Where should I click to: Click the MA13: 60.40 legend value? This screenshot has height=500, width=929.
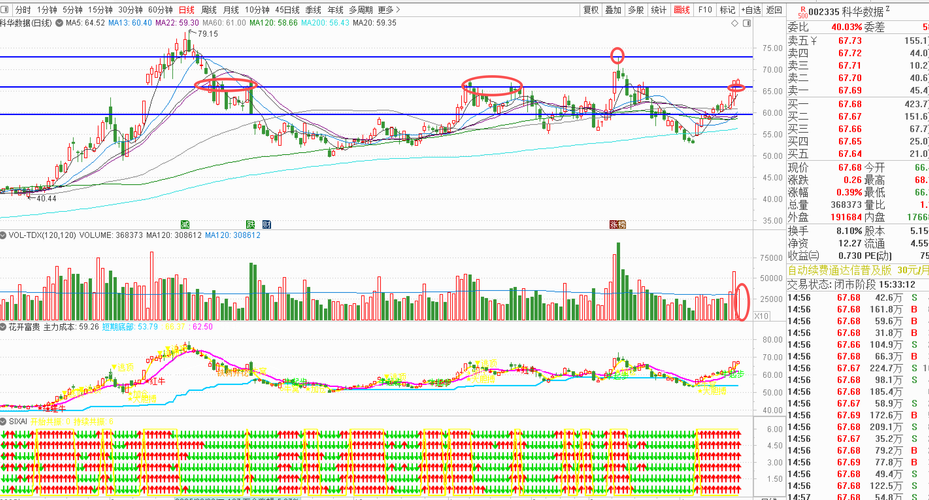pyautogui.click(x=130, y=23)
